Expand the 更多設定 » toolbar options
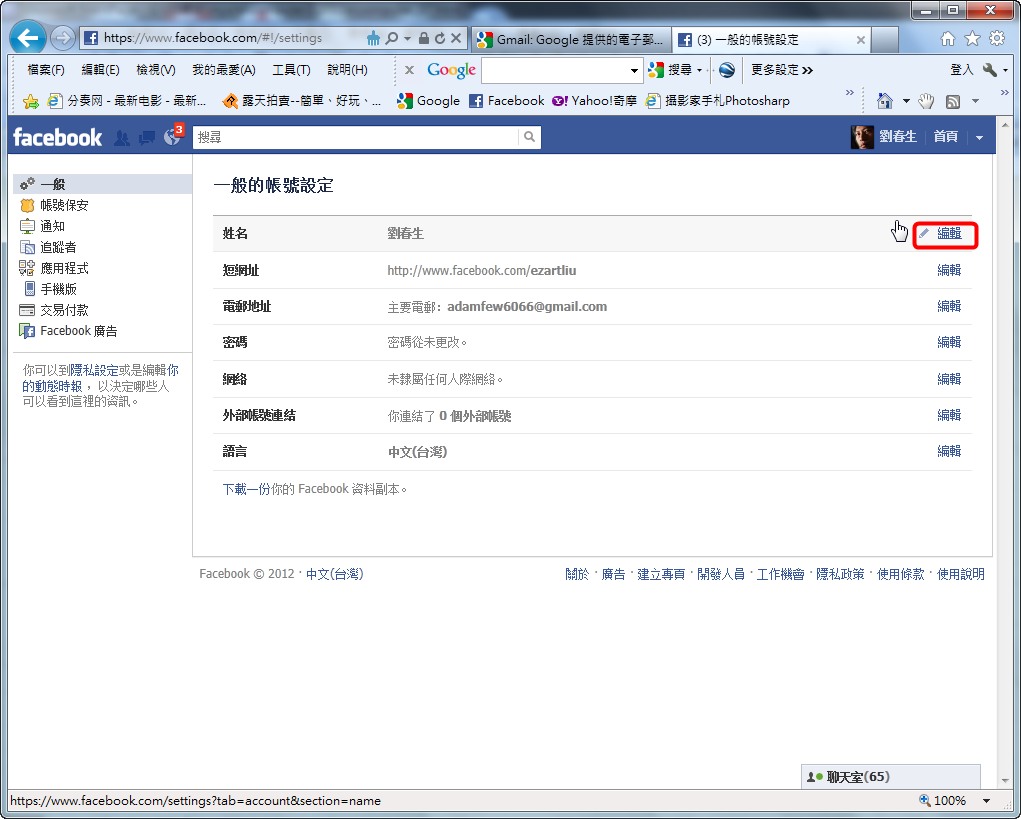Screen dimensions: 1021x819 coord(781,70)
